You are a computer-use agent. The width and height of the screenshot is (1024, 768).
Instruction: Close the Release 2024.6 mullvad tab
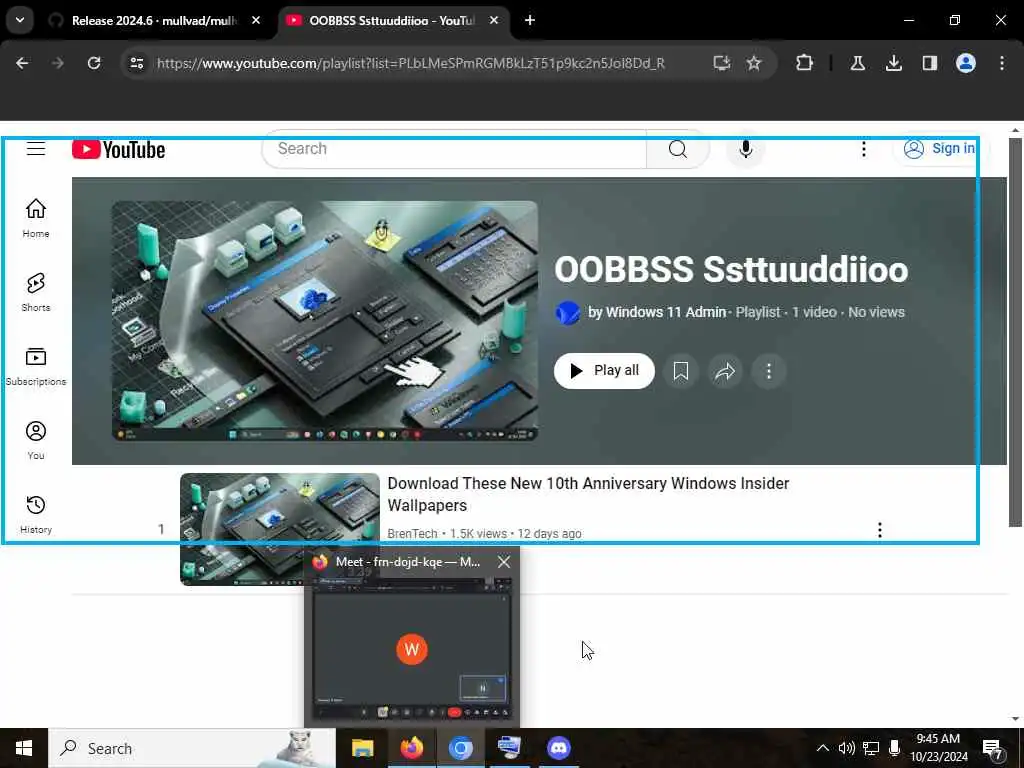point(256,21)
